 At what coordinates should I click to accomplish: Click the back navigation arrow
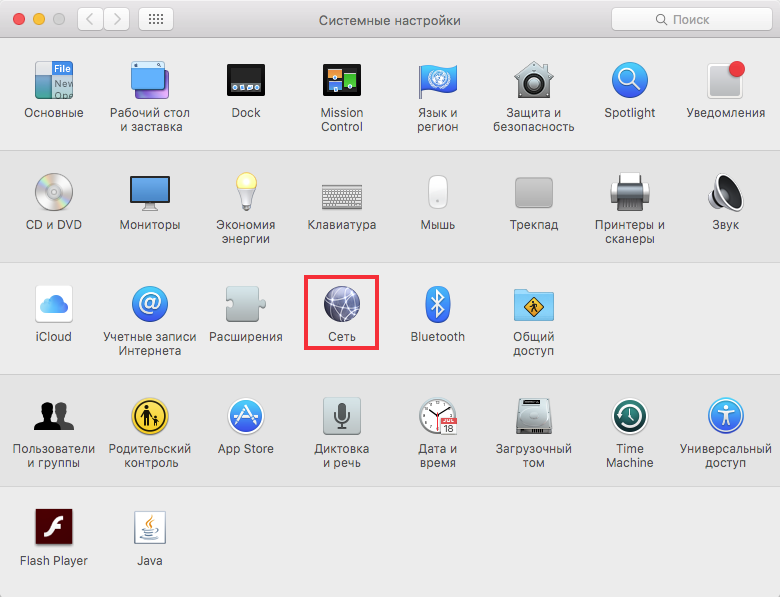90,19
